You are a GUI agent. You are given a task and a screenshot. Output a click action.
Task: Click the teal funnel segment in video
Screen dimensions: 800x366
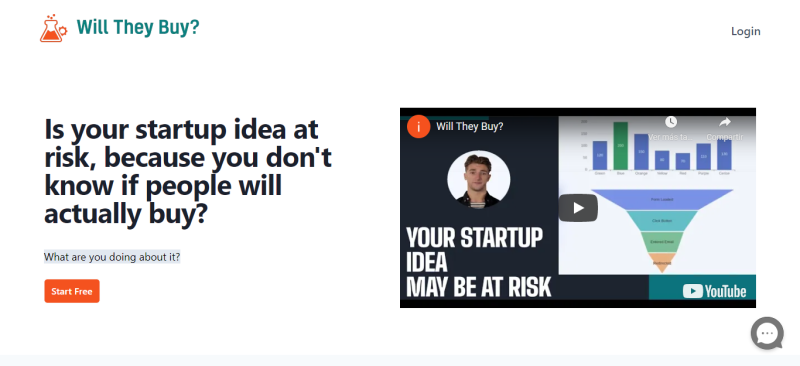click(662, 221)
